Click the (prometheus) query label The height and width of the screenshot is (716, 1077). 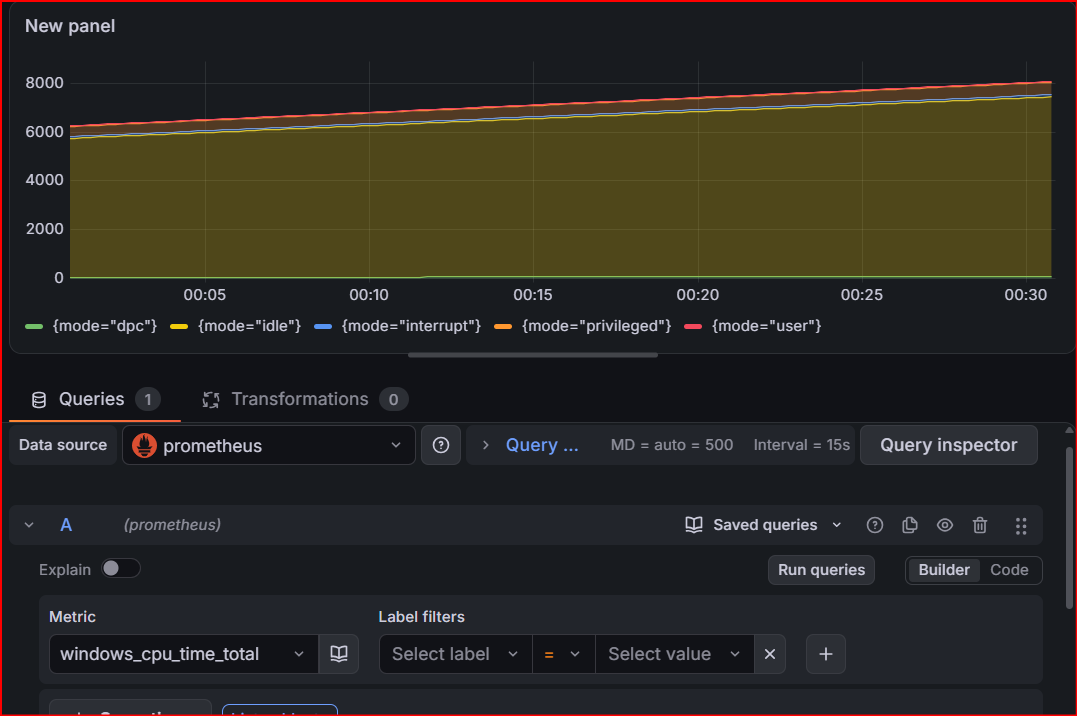pyautogui.click(x=172, y=526)
